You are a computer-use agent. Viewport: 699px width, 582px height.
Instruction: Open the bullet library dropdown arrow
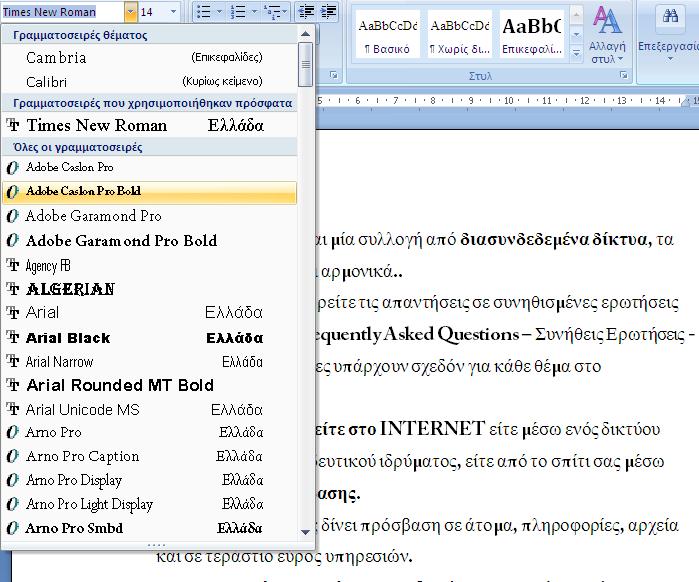pyautogui.click(x=219, y=12)
